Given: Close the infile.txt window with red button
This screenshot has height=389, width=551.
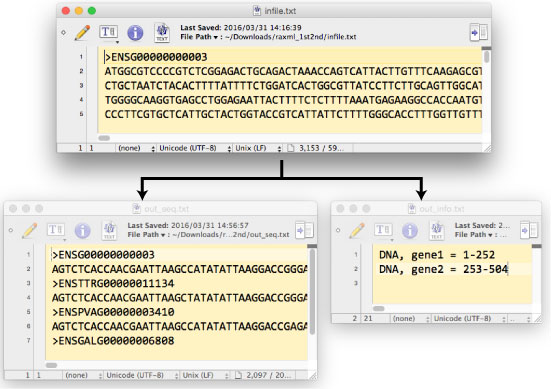Looking at the screenshot, I should (66, 11).
